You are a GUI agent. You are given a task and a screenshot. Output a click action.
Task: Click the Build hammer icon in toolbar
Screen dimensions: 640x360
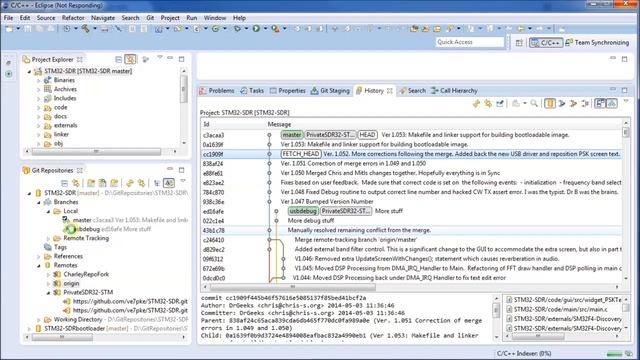click(86, 29)
